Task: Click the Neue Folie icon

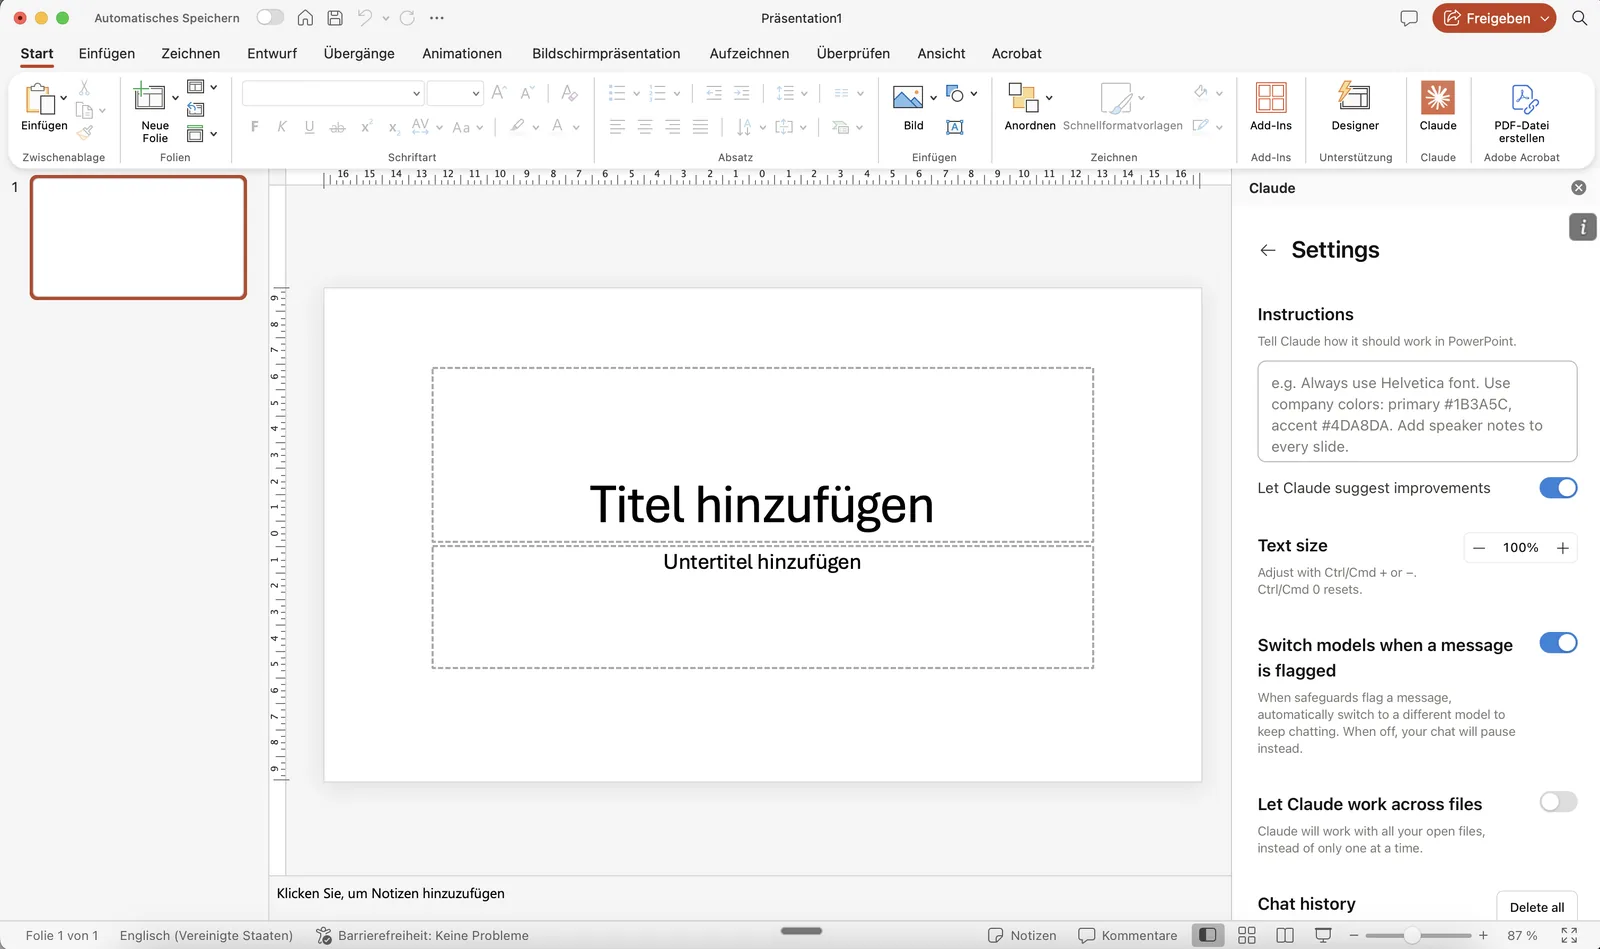Action: pyautogui.click(x=150, y=97)
